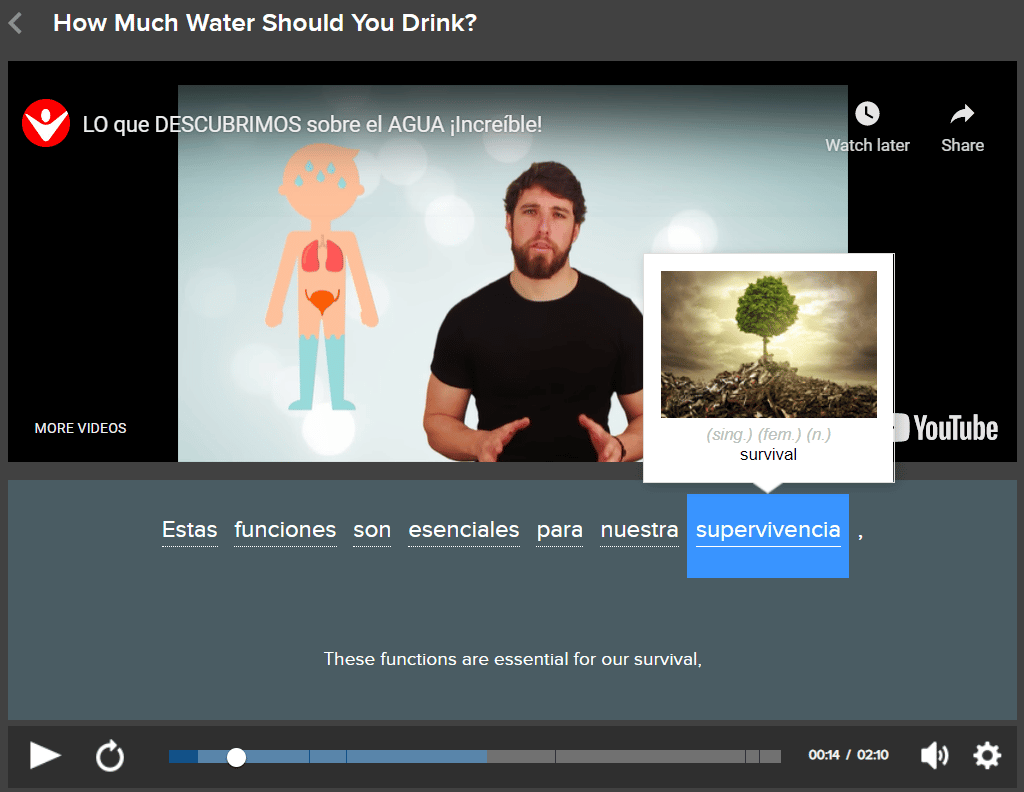Screen dimensions: 1024x792
Task: Select the word 'funciones' in subtitle
Action: pos(285,530)
